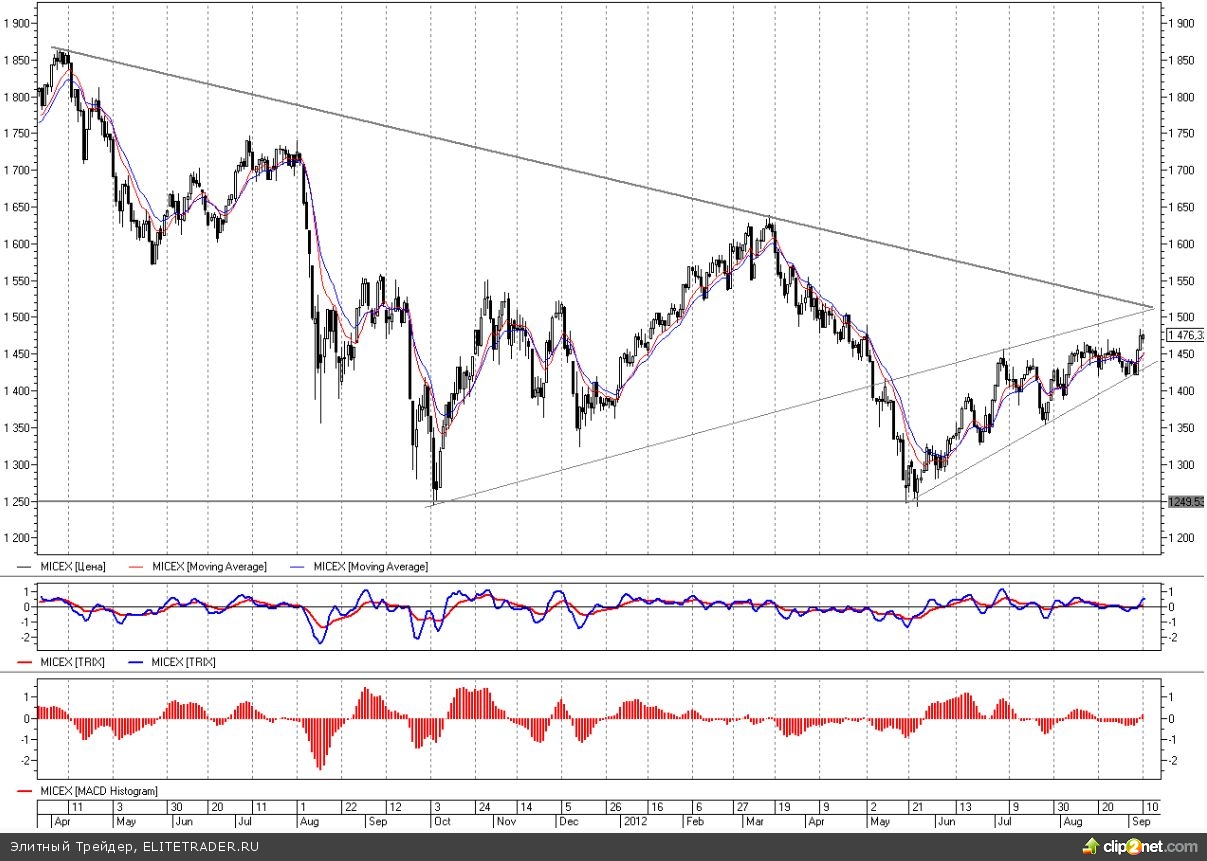
Task: Click the 1249.53 support level label
Action: (1186, 501)
